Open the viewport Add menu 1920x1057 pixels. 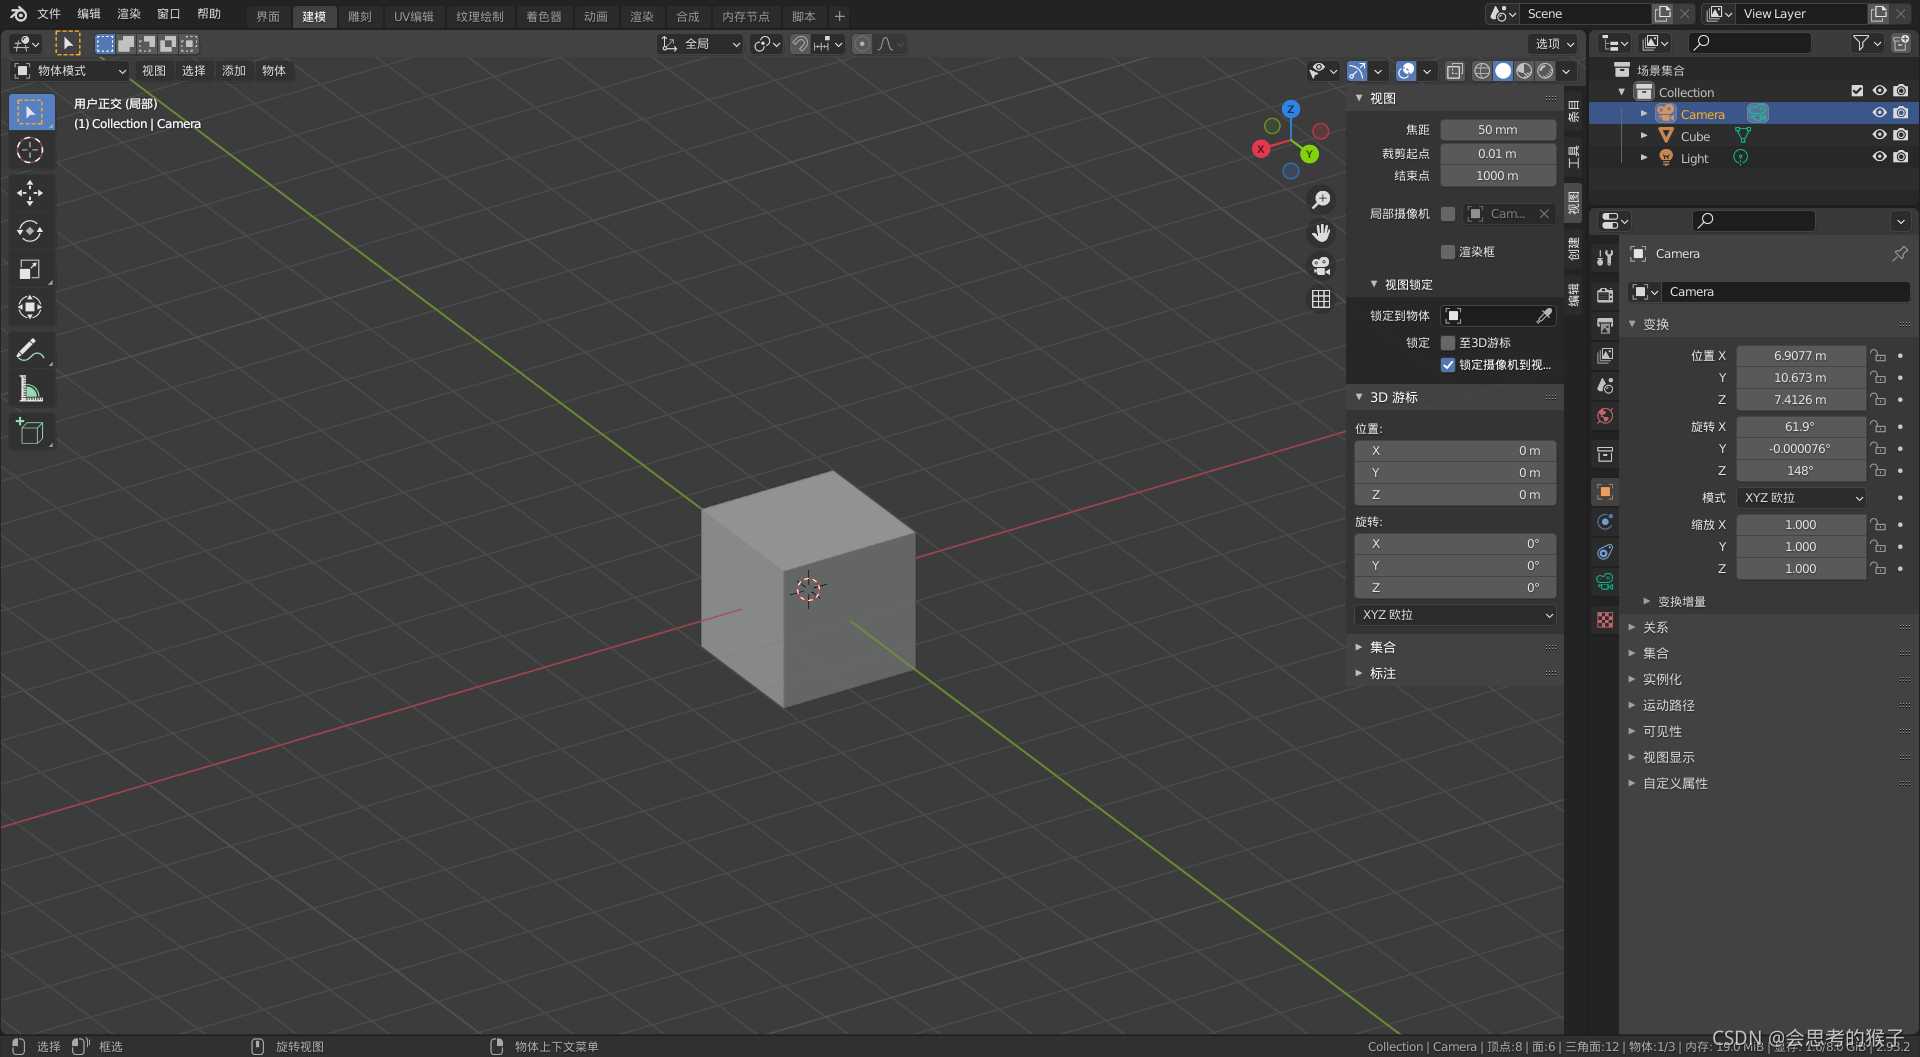coord(234,71)
